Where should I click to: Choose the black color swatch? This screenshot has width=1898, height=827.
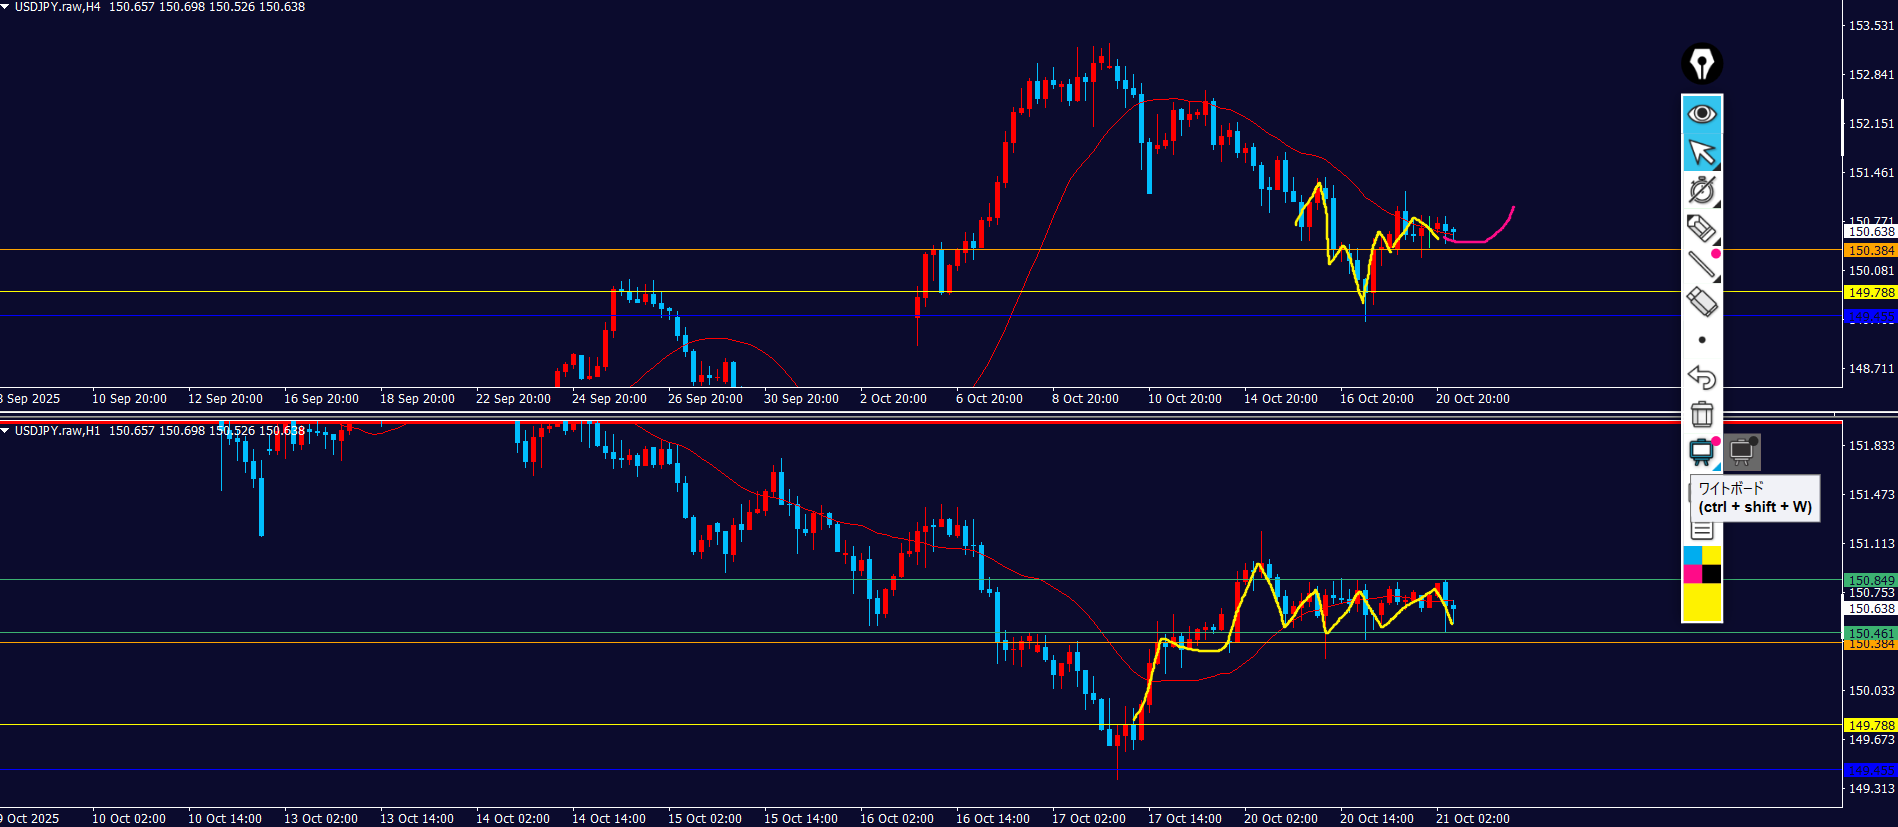1712,574
